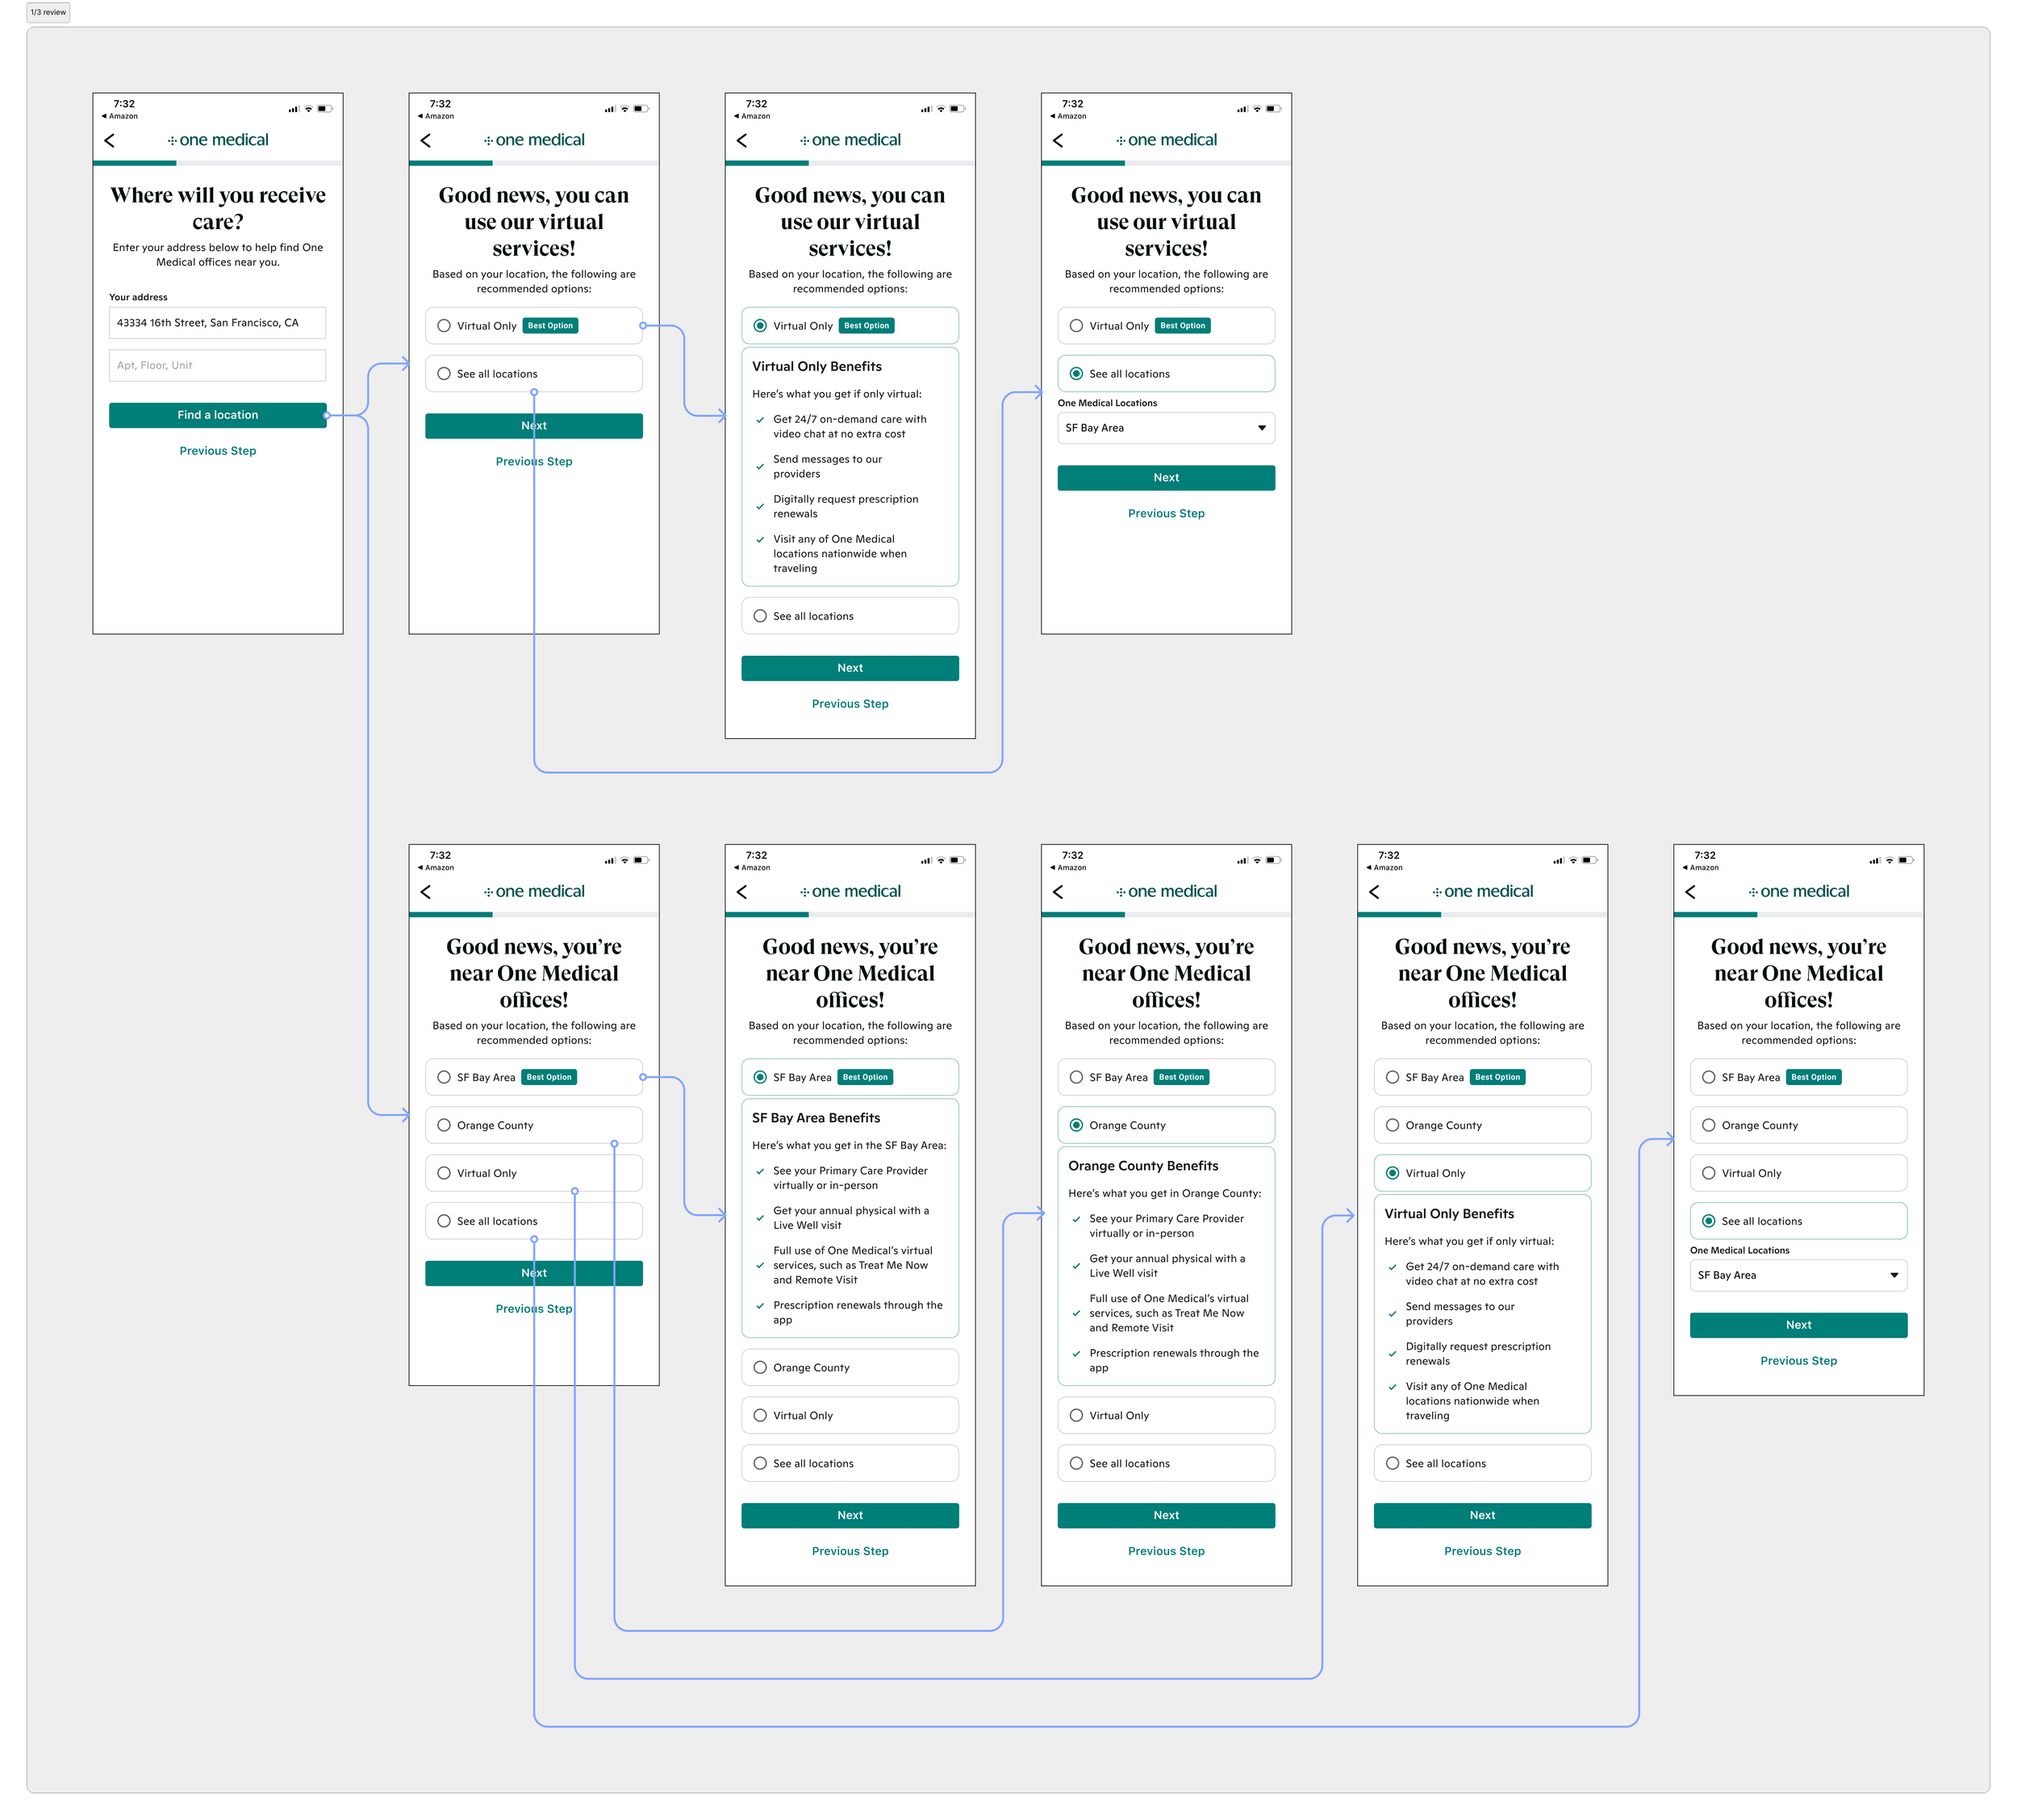Click back arrow on address entry screen

click(110, 141)
